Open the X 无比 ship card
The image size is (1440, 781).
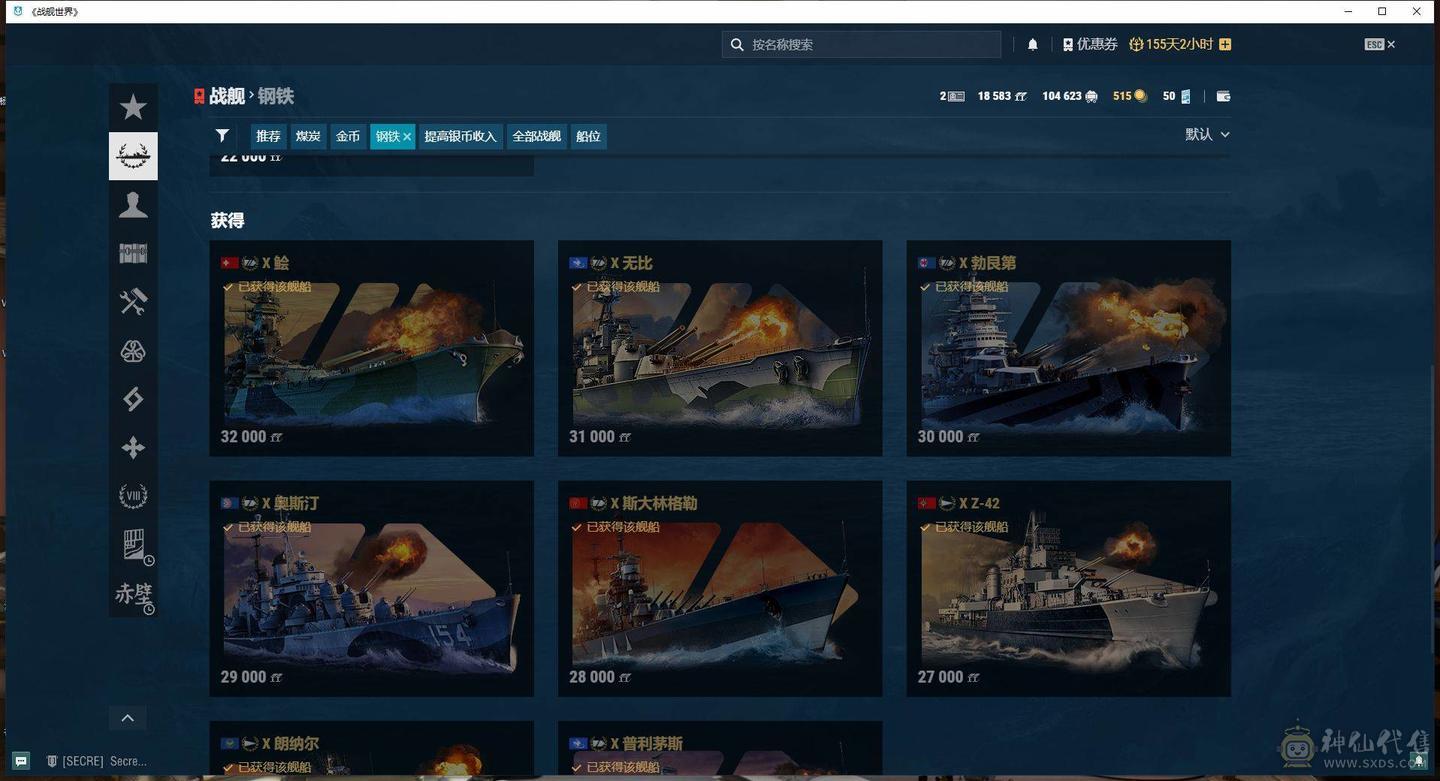(x=720, y=348)
